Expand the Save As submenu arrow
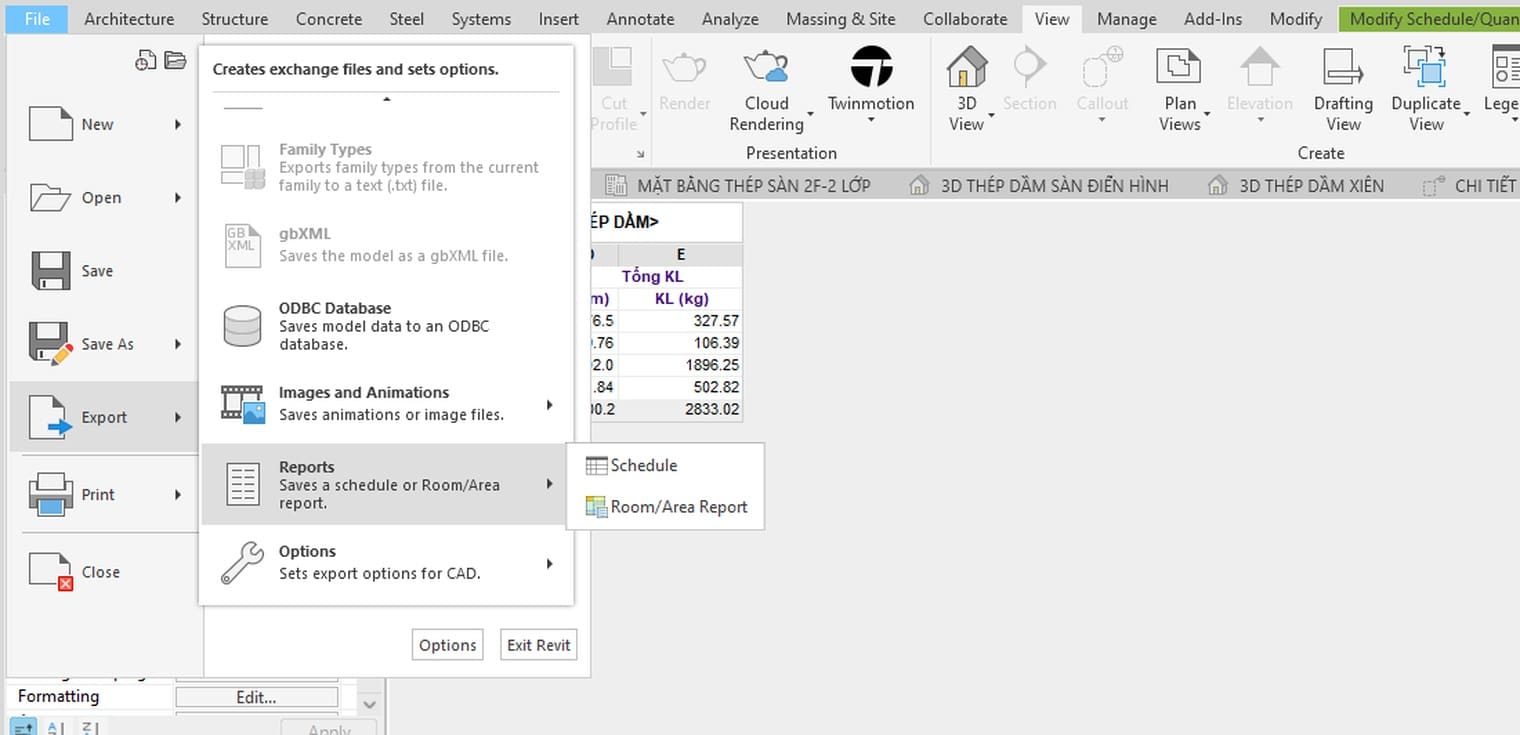 coord(178,344)
